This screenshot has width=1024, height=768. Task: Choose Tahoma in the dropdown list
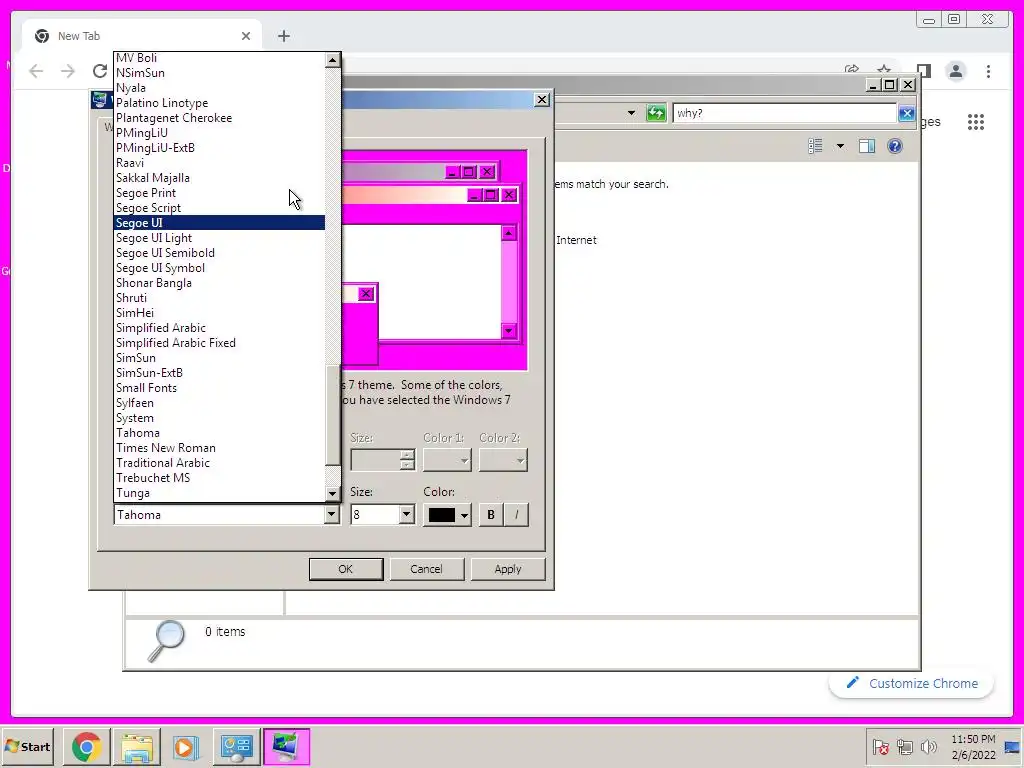click(x=219, y=433)
